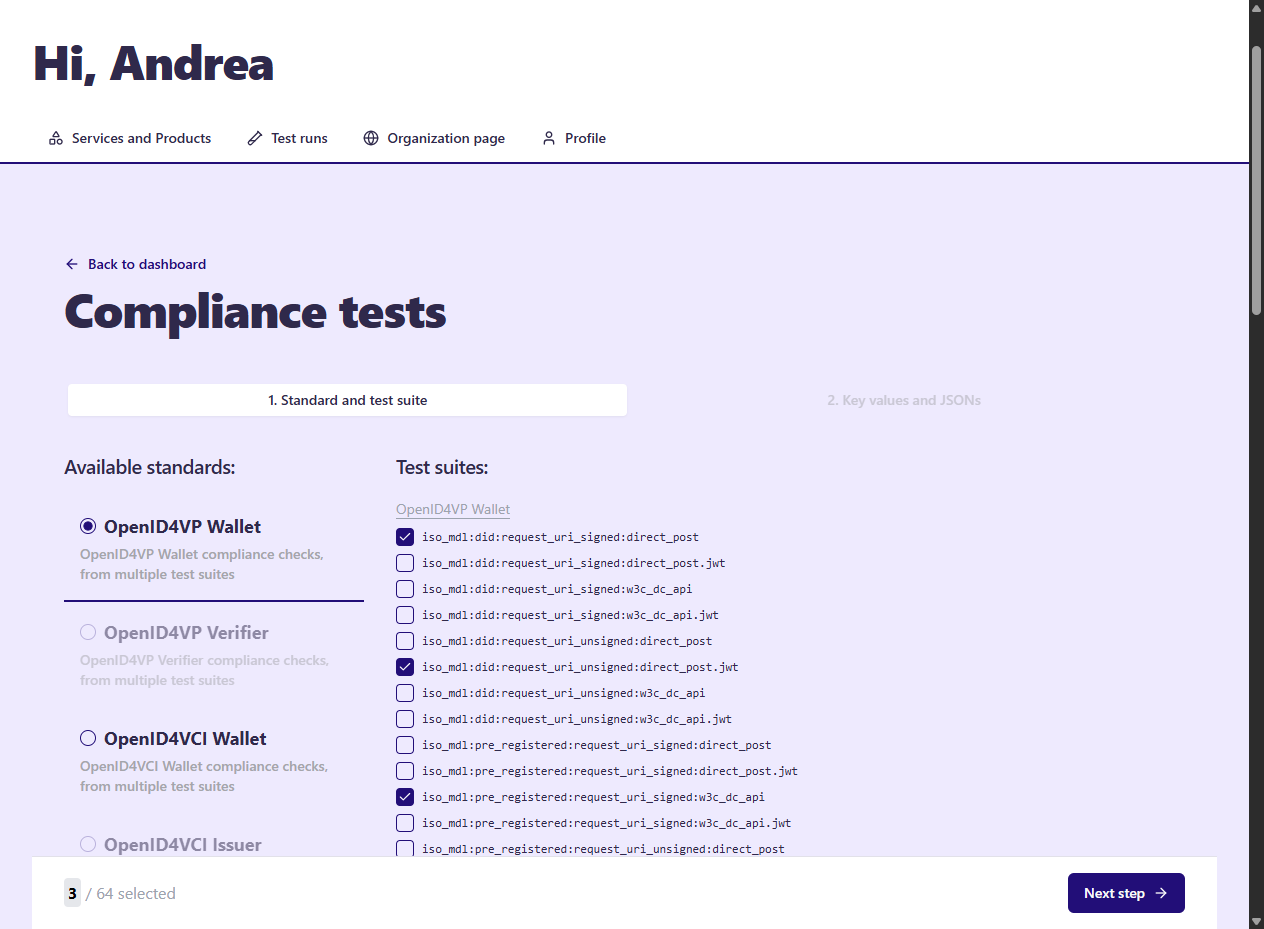Image resolution: width=1264 pixels, height=929 pixels.
Task: Go to Organization page
Action: tap(434, 138)
